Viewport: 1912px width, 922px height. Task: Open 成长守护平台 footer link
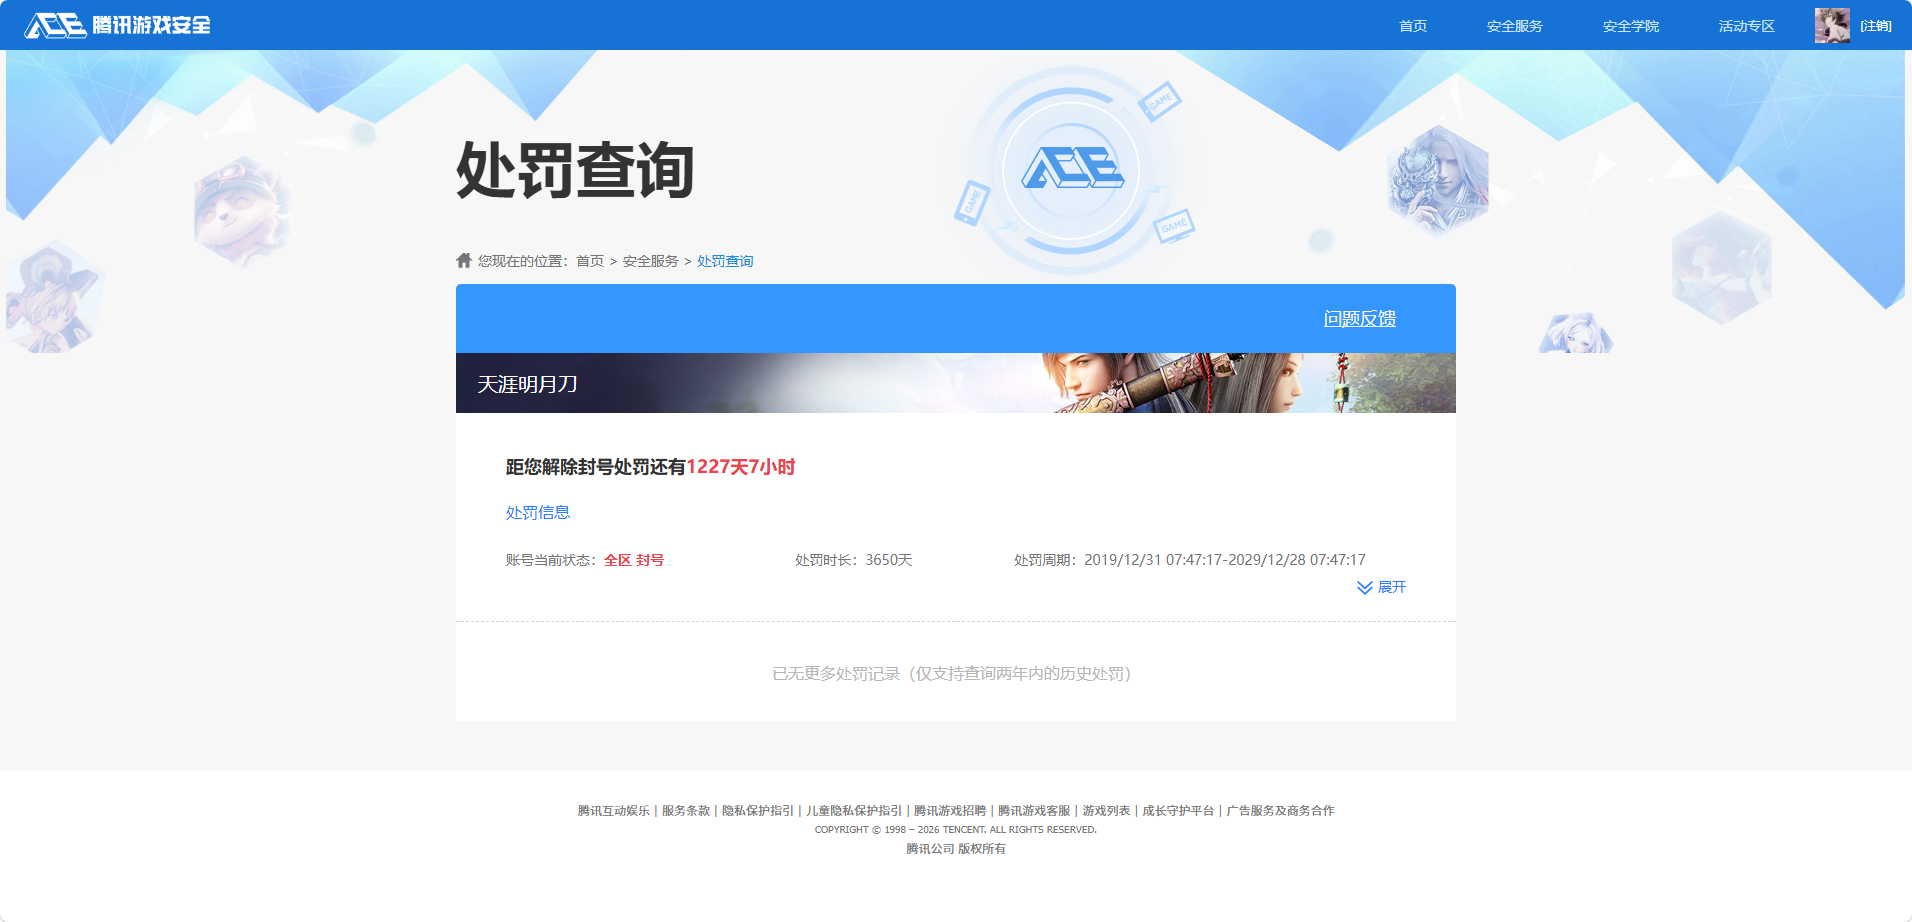pos(1178,810)
